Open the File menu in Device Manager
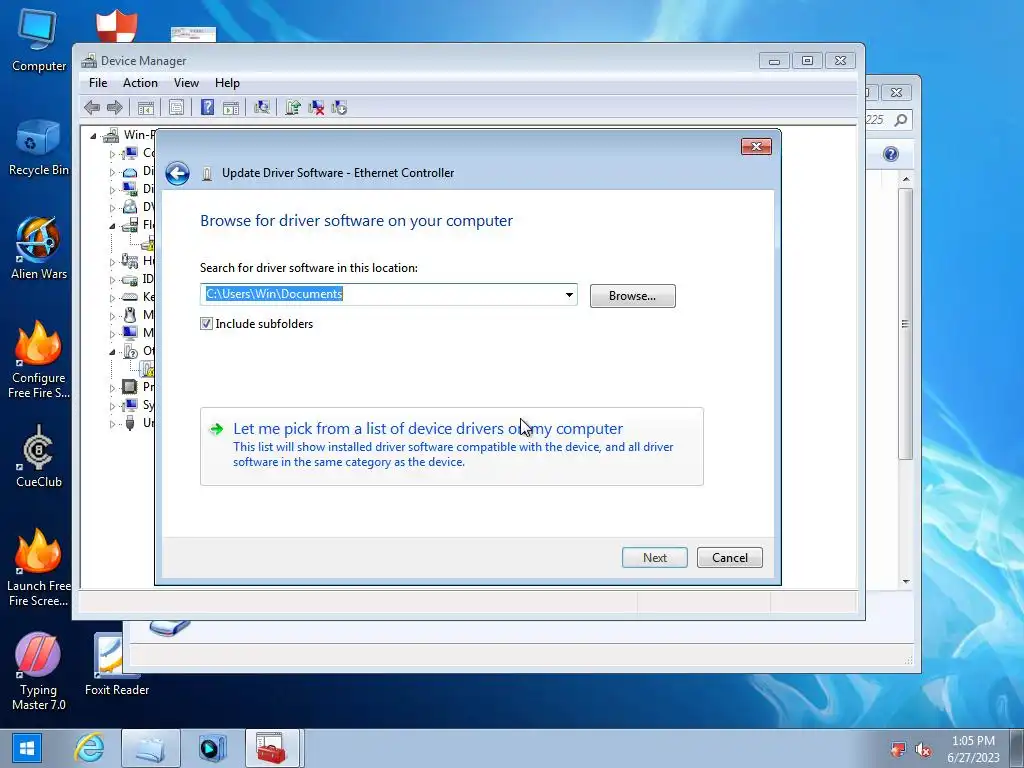The width and height of the screenshot is (1024, 768). coord(98,83)
